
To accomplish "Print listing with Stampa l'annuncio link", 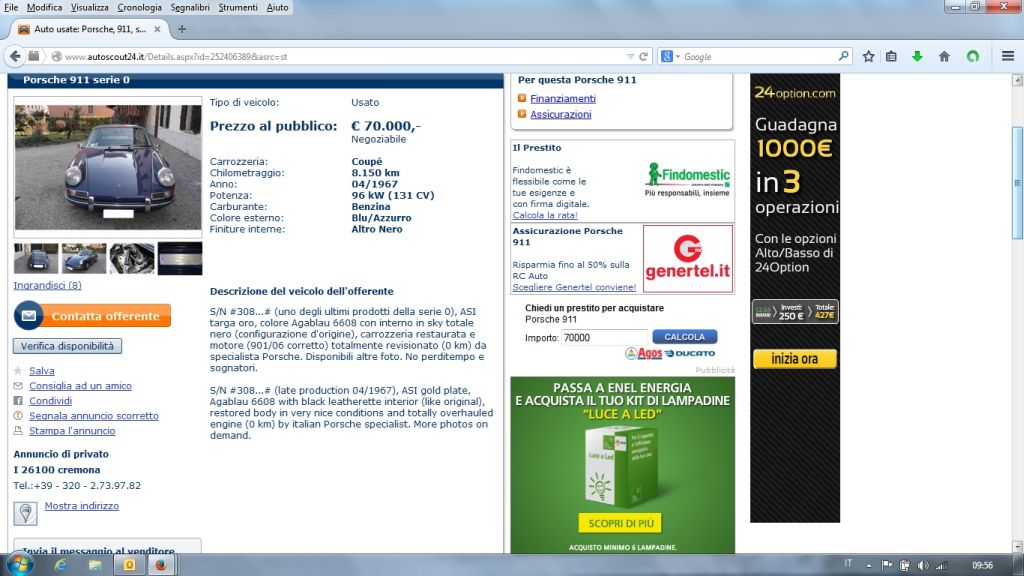I will click(72, 431).
